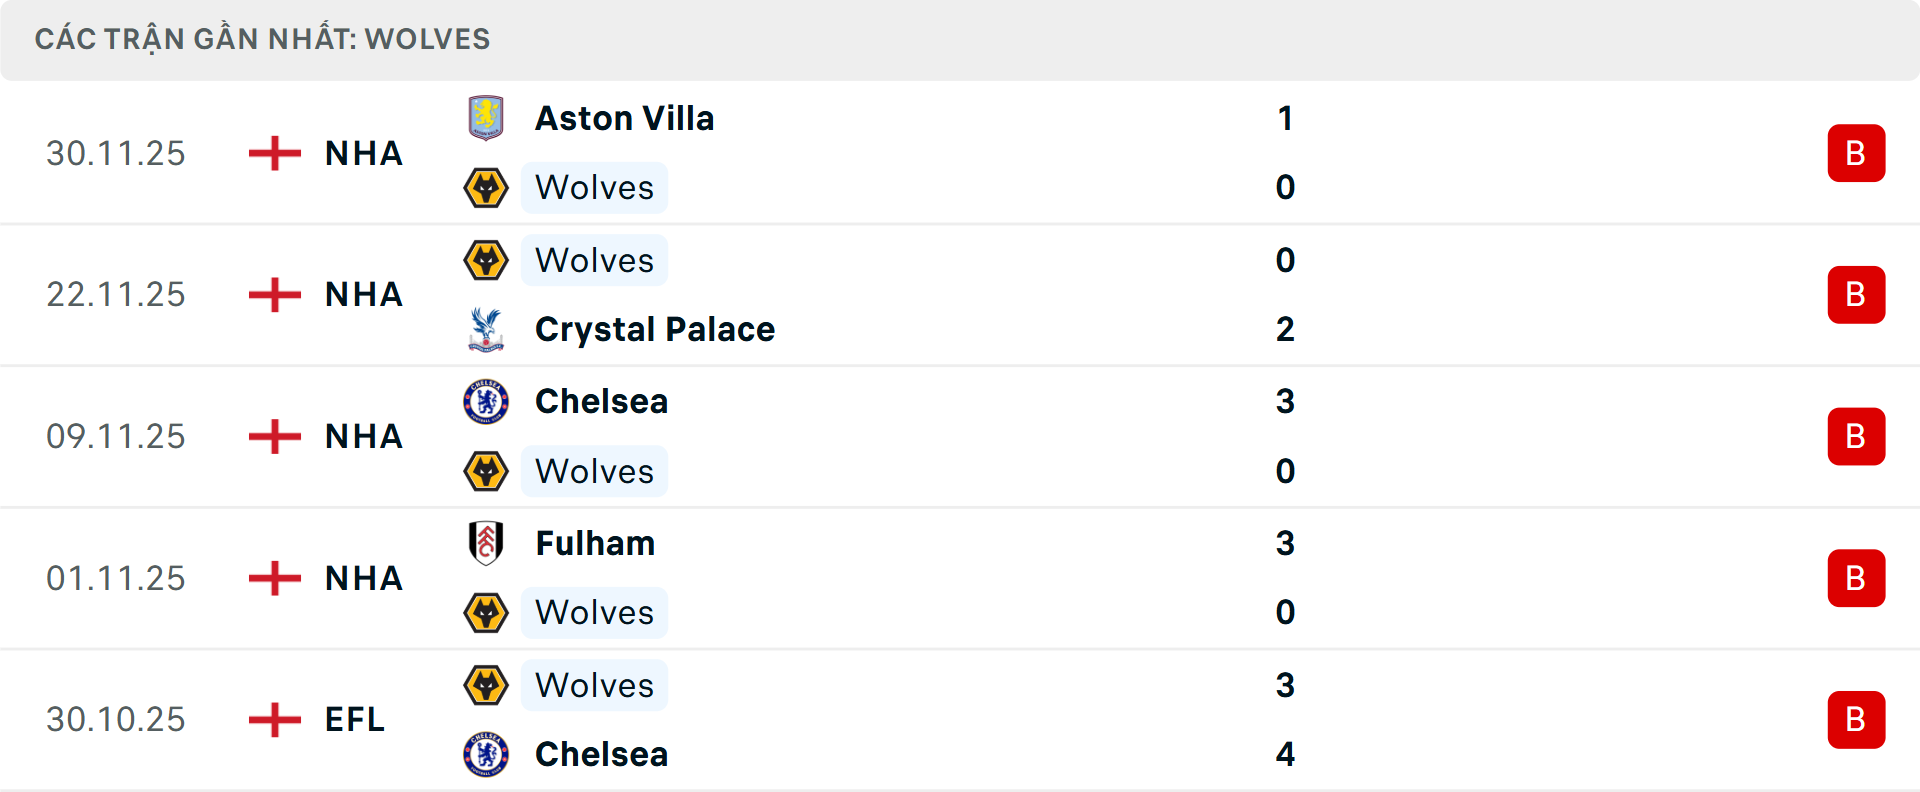Click the Aston Villa club crest
The width and height of the screenshot is (1920, 792).
click(486, 118)
